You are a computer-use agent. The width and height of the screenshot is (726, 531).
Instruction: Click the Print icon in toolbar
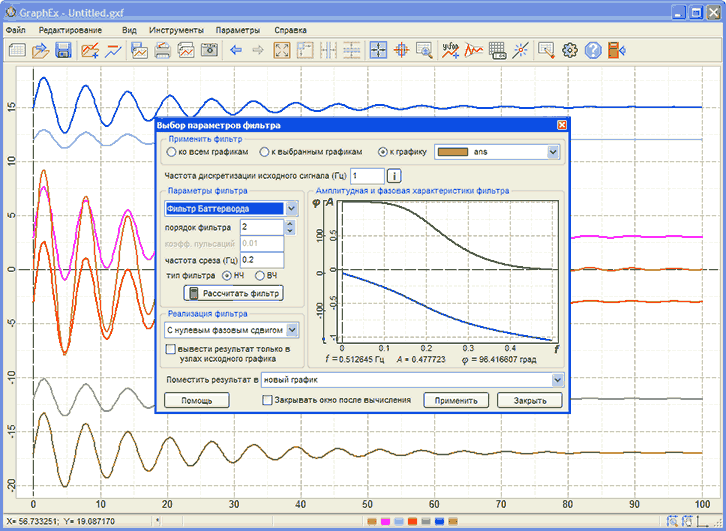[x=163, y=50]
